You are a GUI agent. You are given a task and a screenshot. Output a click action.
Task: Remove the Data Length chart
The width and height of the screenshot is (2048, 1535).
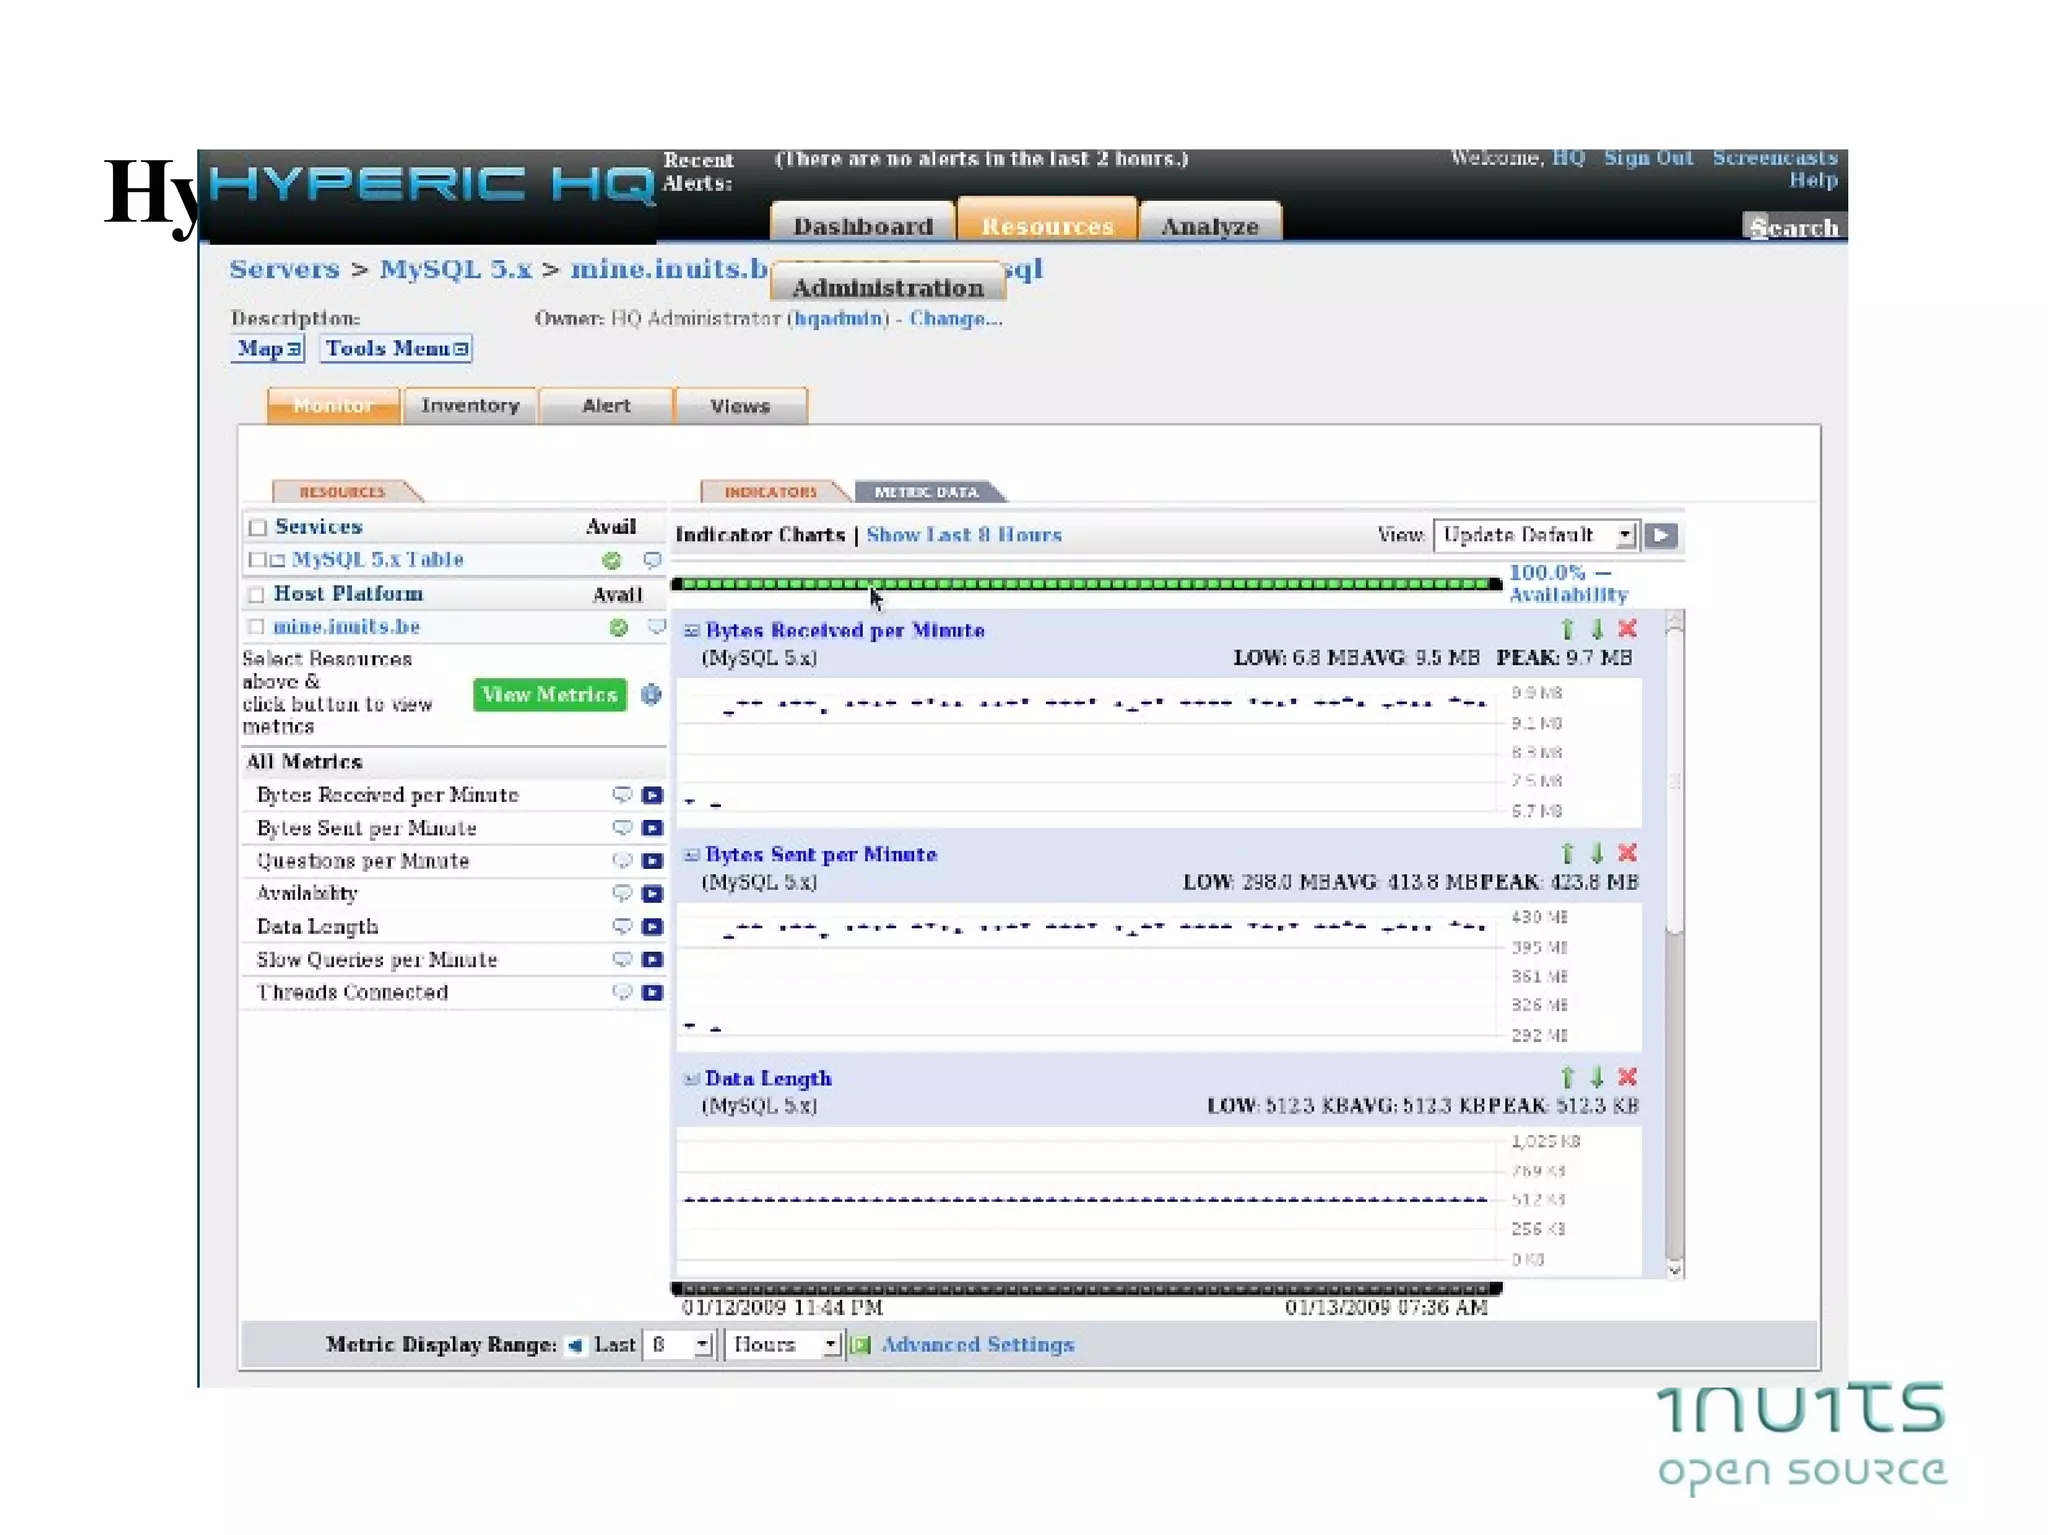pyautogui.click(x=1627, y=1077)
